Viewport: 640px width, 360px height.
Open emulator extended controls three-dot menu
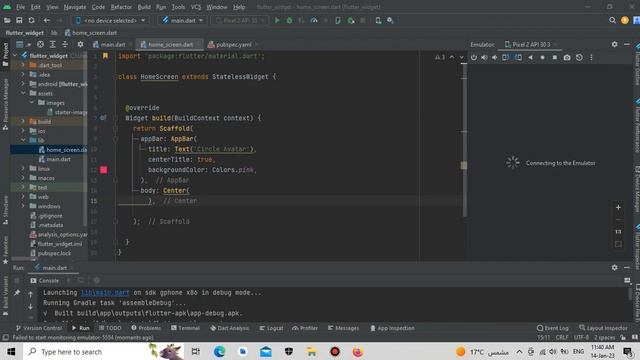pyautogui.click(x=591, y=58)
